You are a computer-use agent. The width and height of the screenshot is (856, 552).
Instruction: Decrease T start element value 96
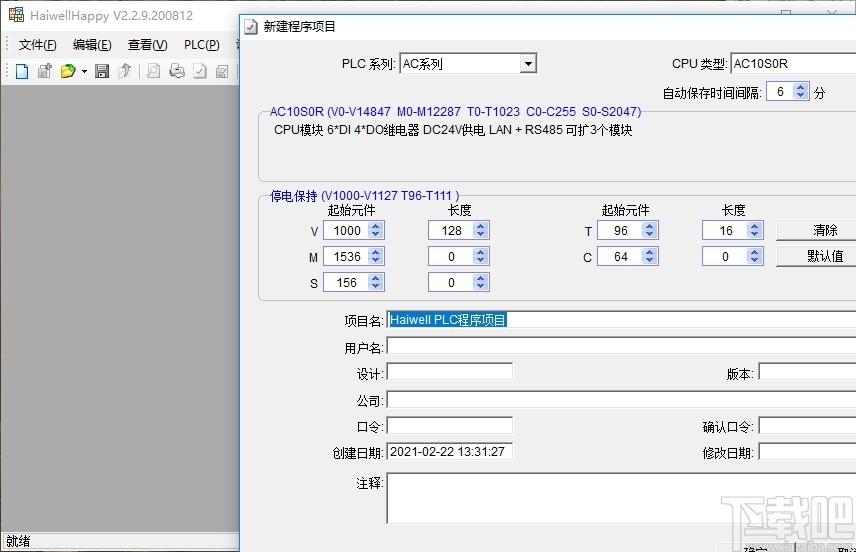coord(650,234)
